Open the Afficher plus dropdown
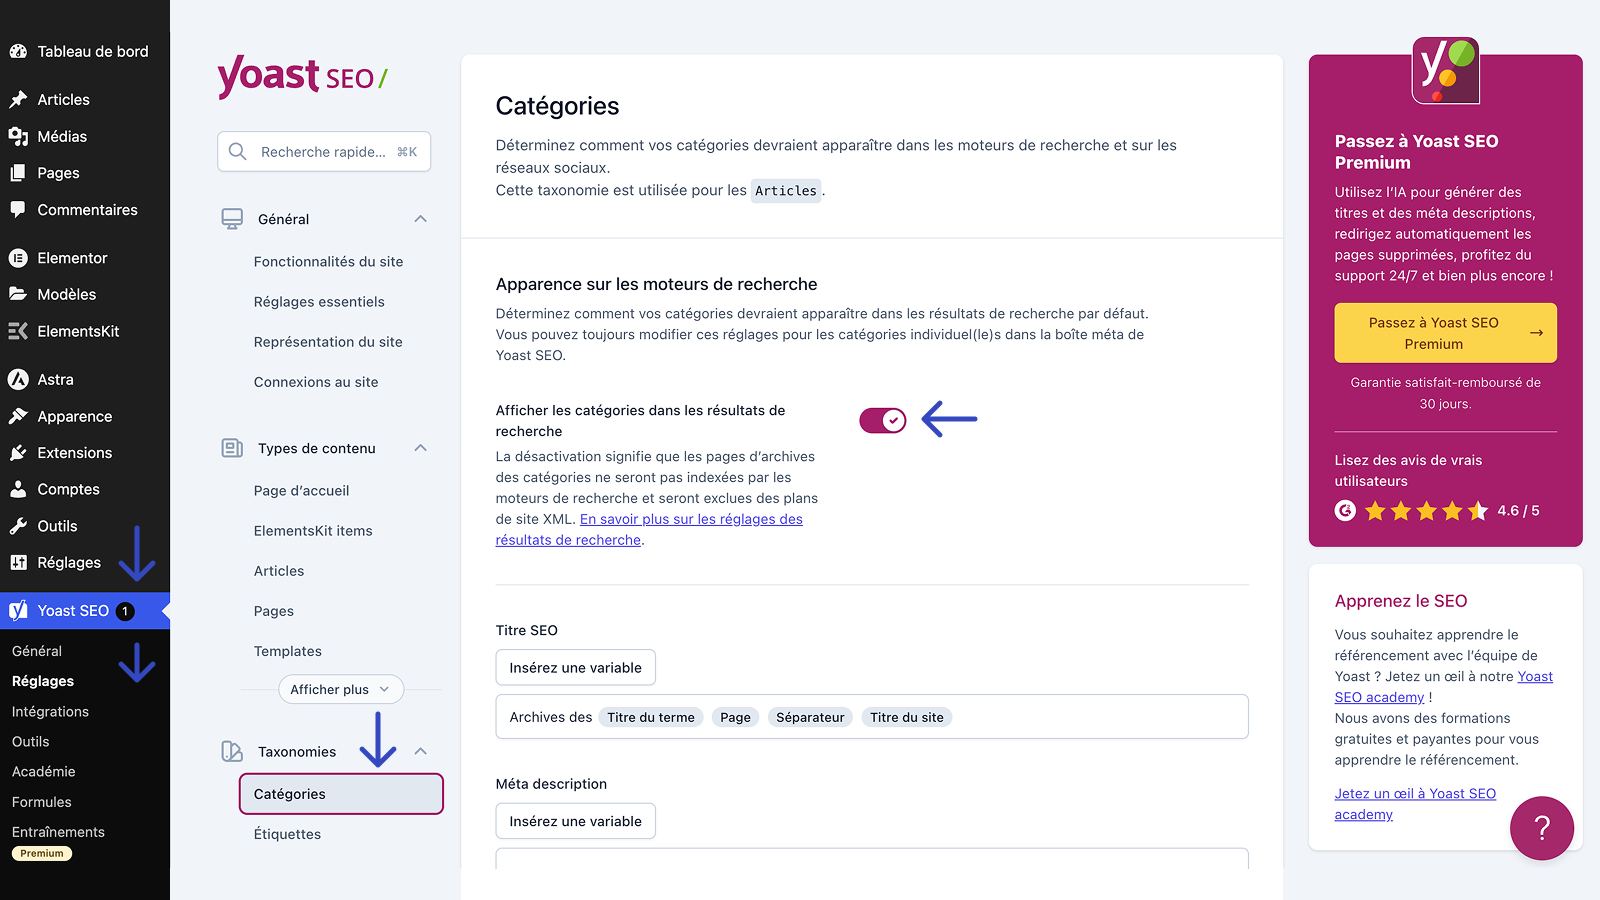The height and width of the screenshot is (900, 1600). pyautogui.click(x=340, y=689)
